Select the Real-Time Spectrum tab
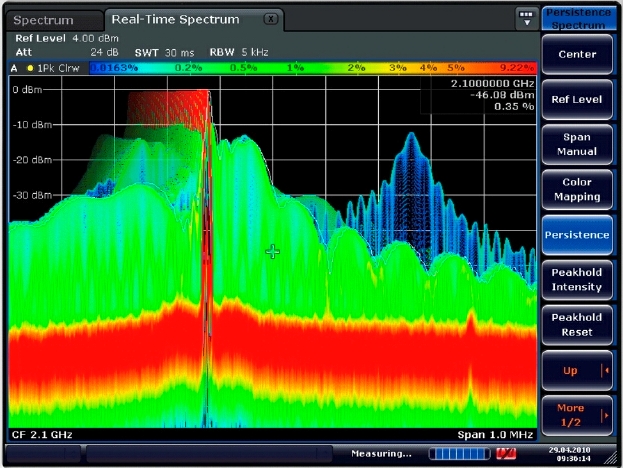This screenshot has width=623, height=468. tap(176, 20)
